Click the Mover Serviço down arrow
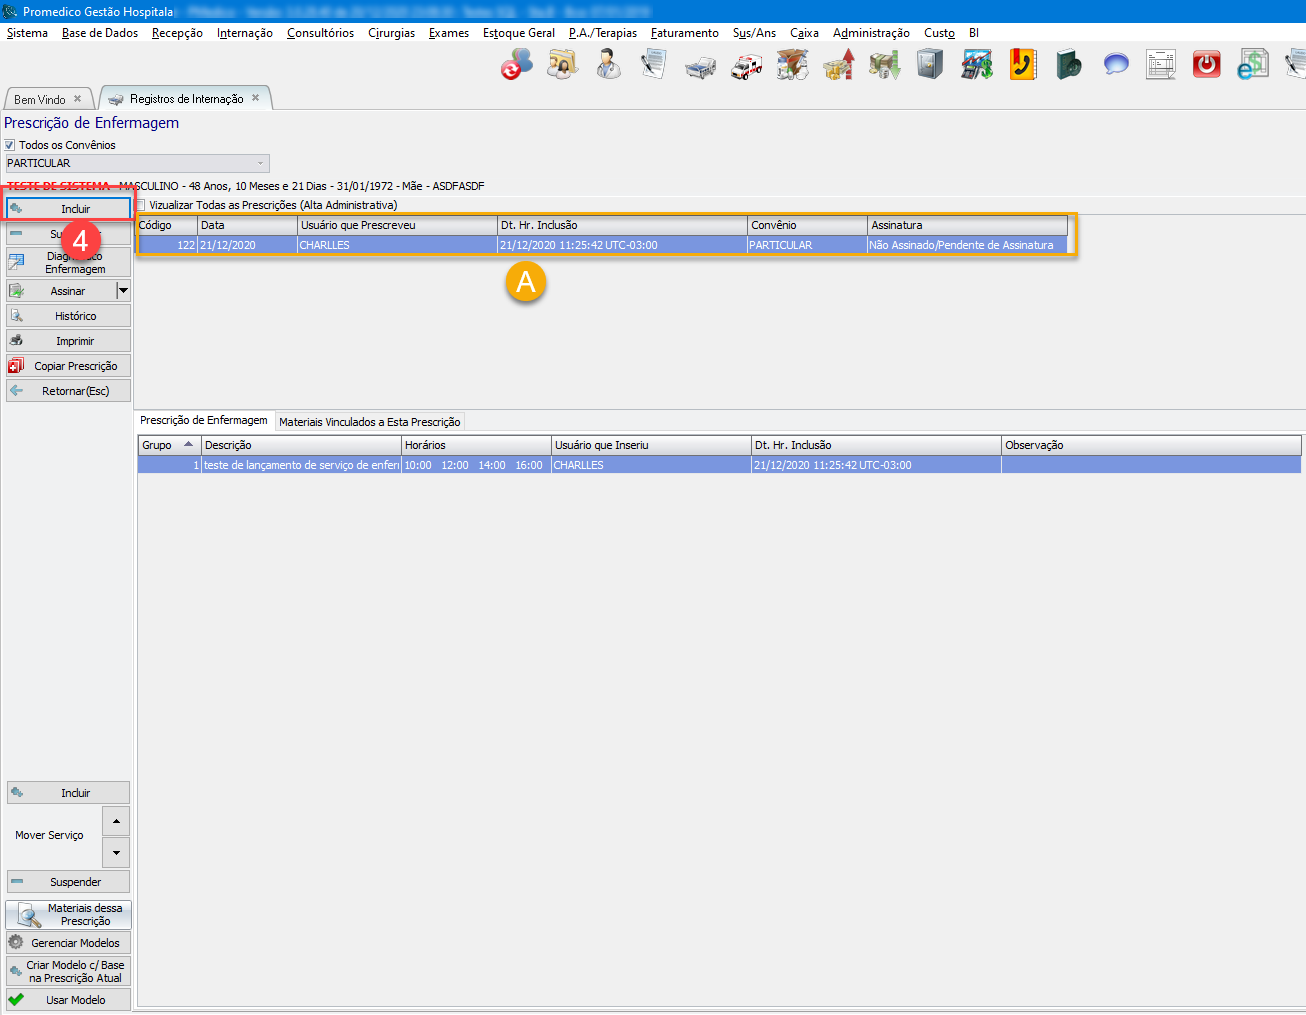 (116, 853)
